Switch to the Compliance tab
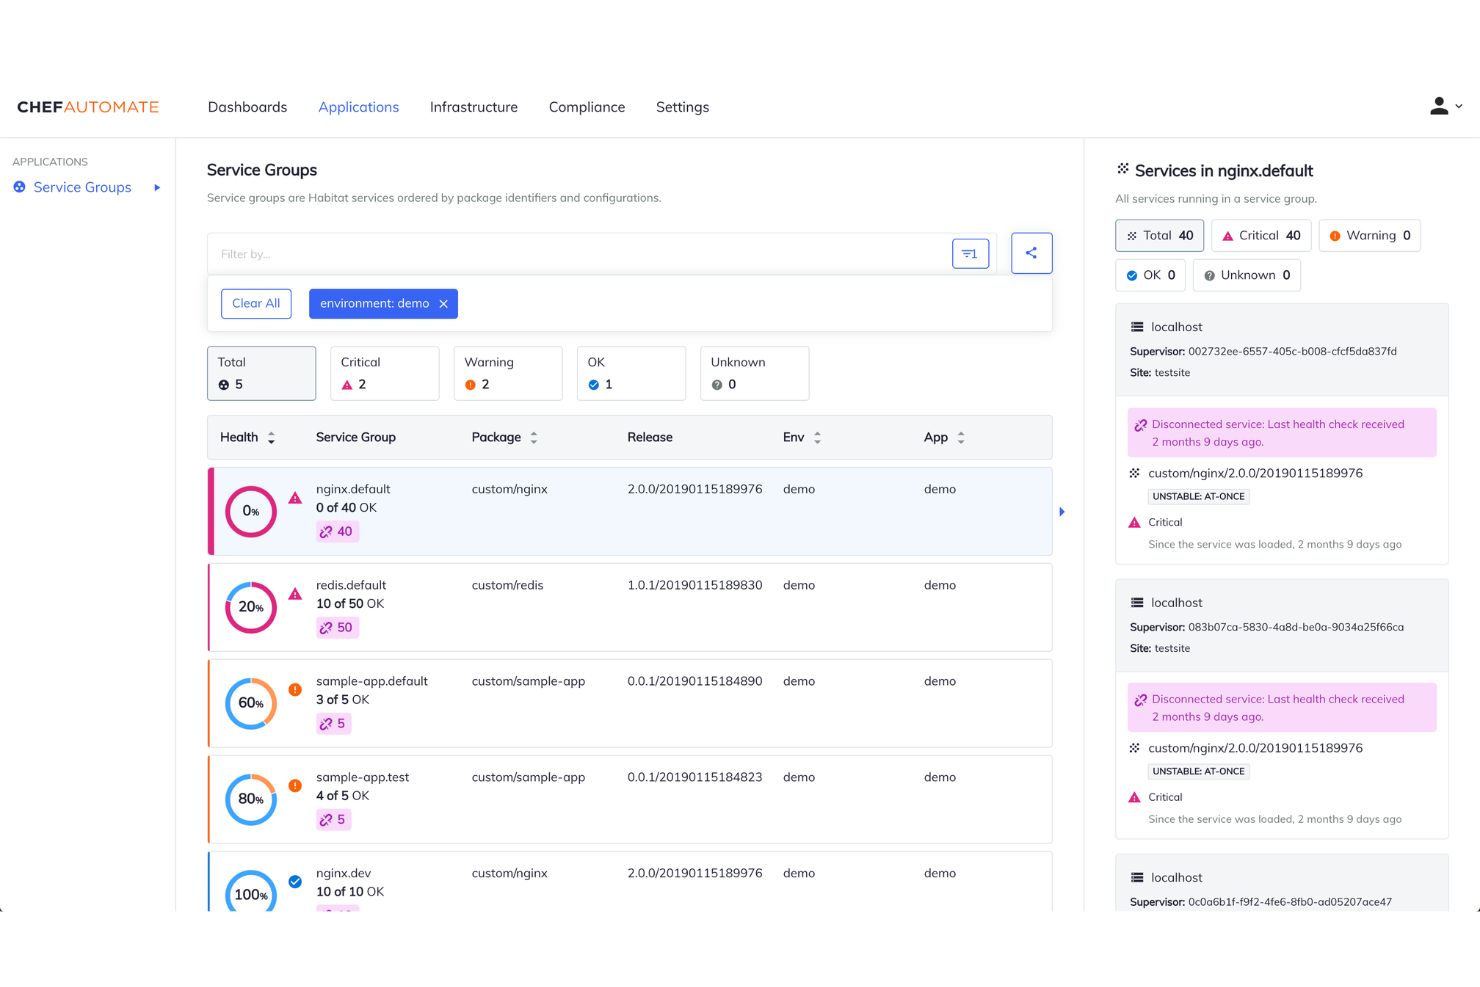 coord(586,107)
